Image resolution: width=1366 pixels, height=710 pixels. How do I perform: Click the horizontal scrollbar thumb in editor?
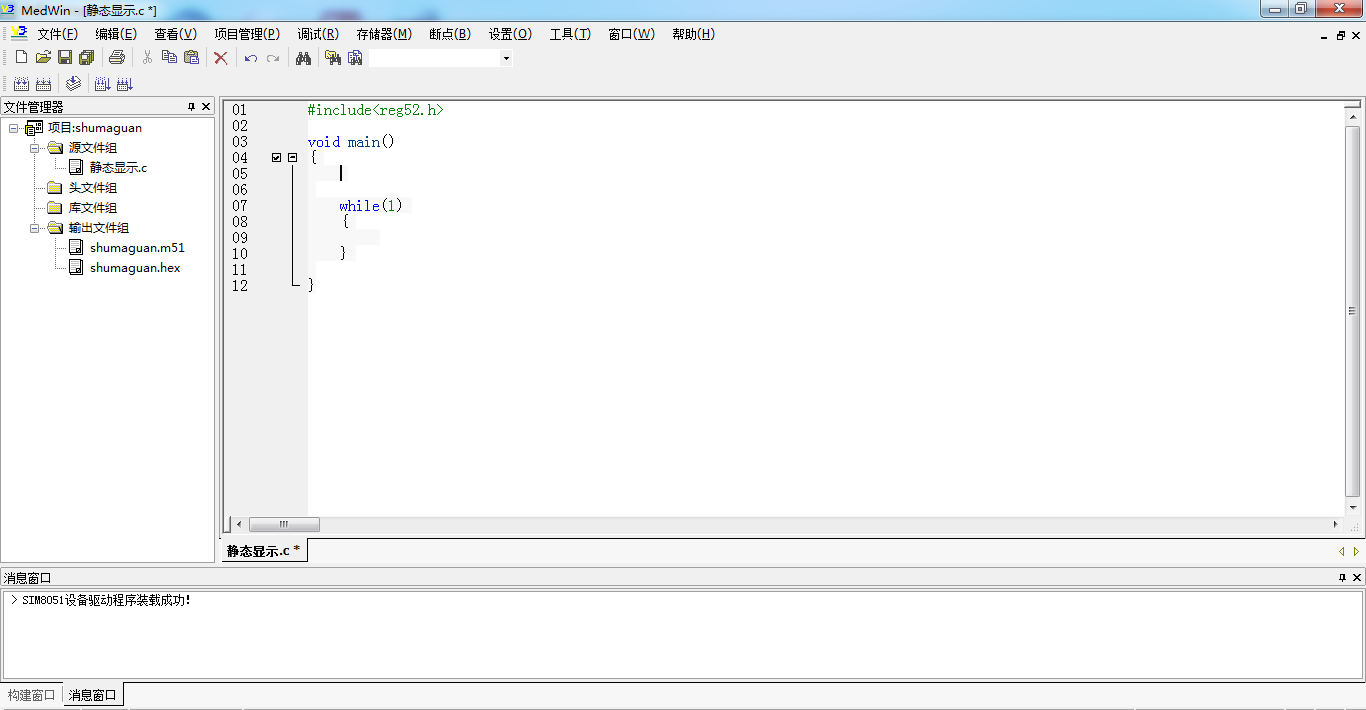tap(284, 524)
